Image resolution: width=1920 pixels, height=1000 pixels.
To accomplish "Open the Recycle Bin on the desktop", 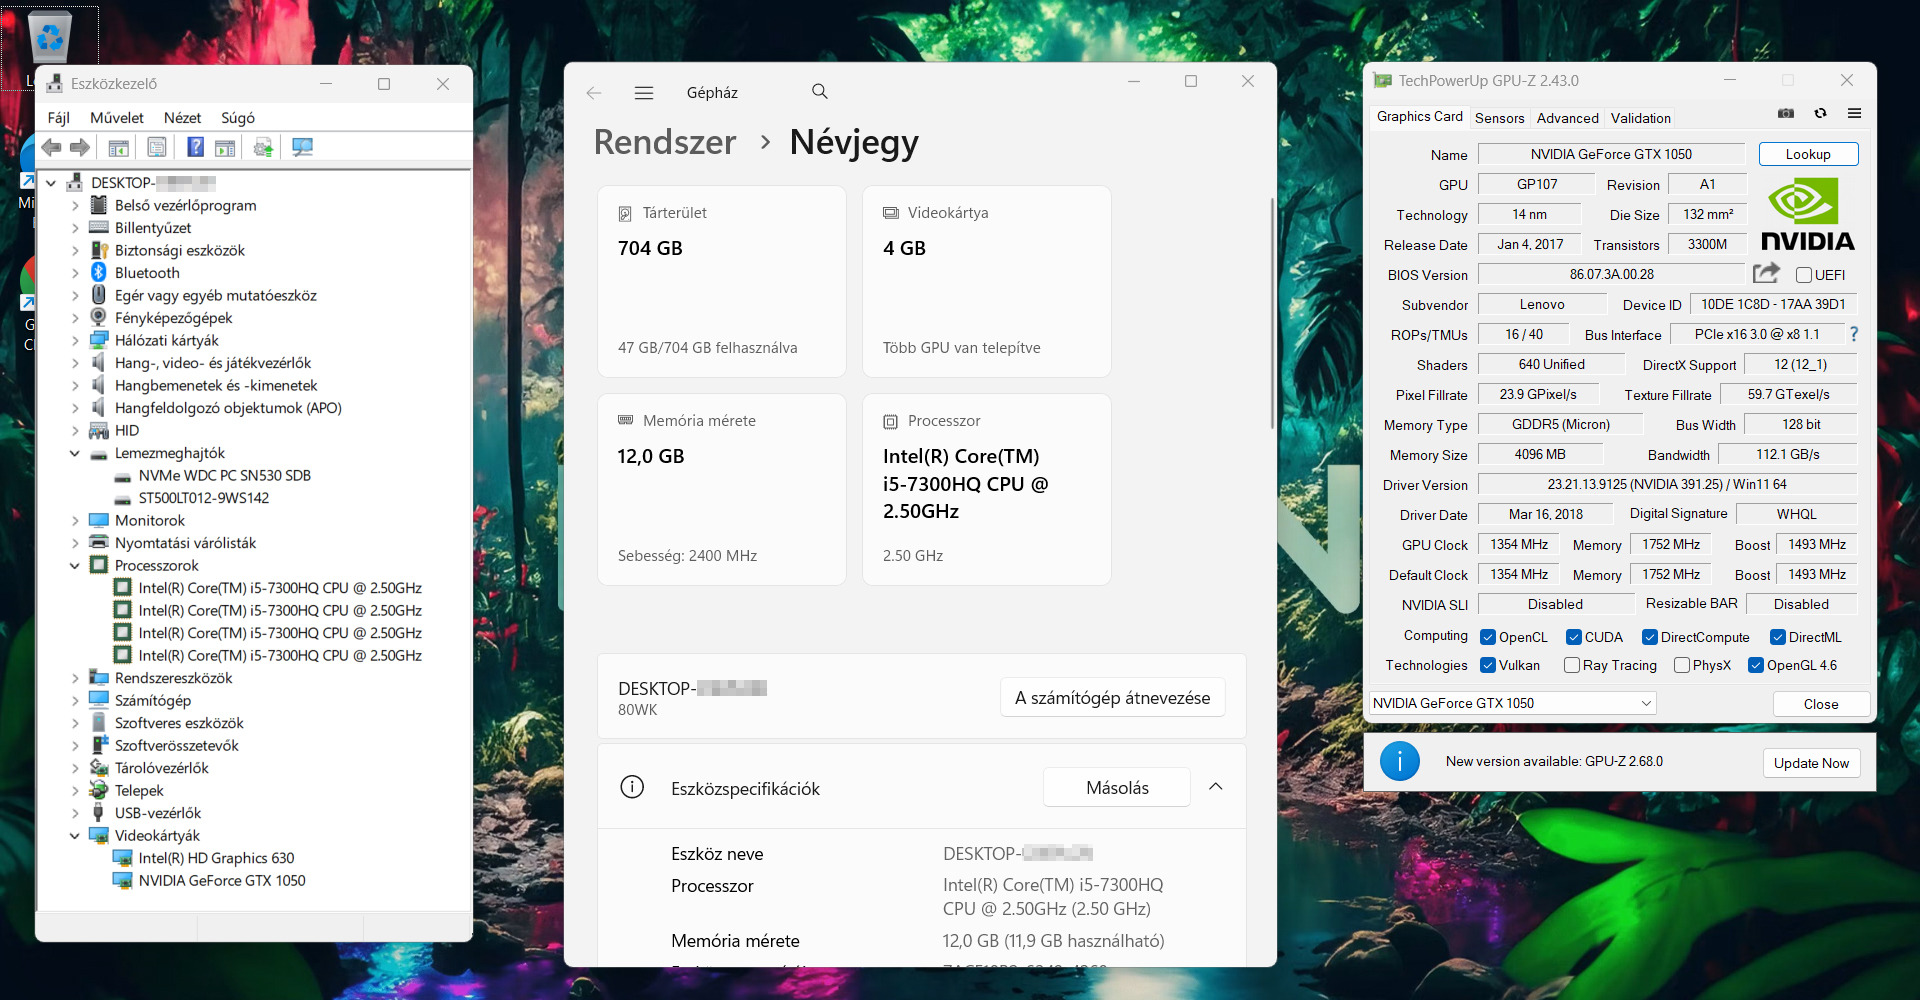I will coord(49,37).
